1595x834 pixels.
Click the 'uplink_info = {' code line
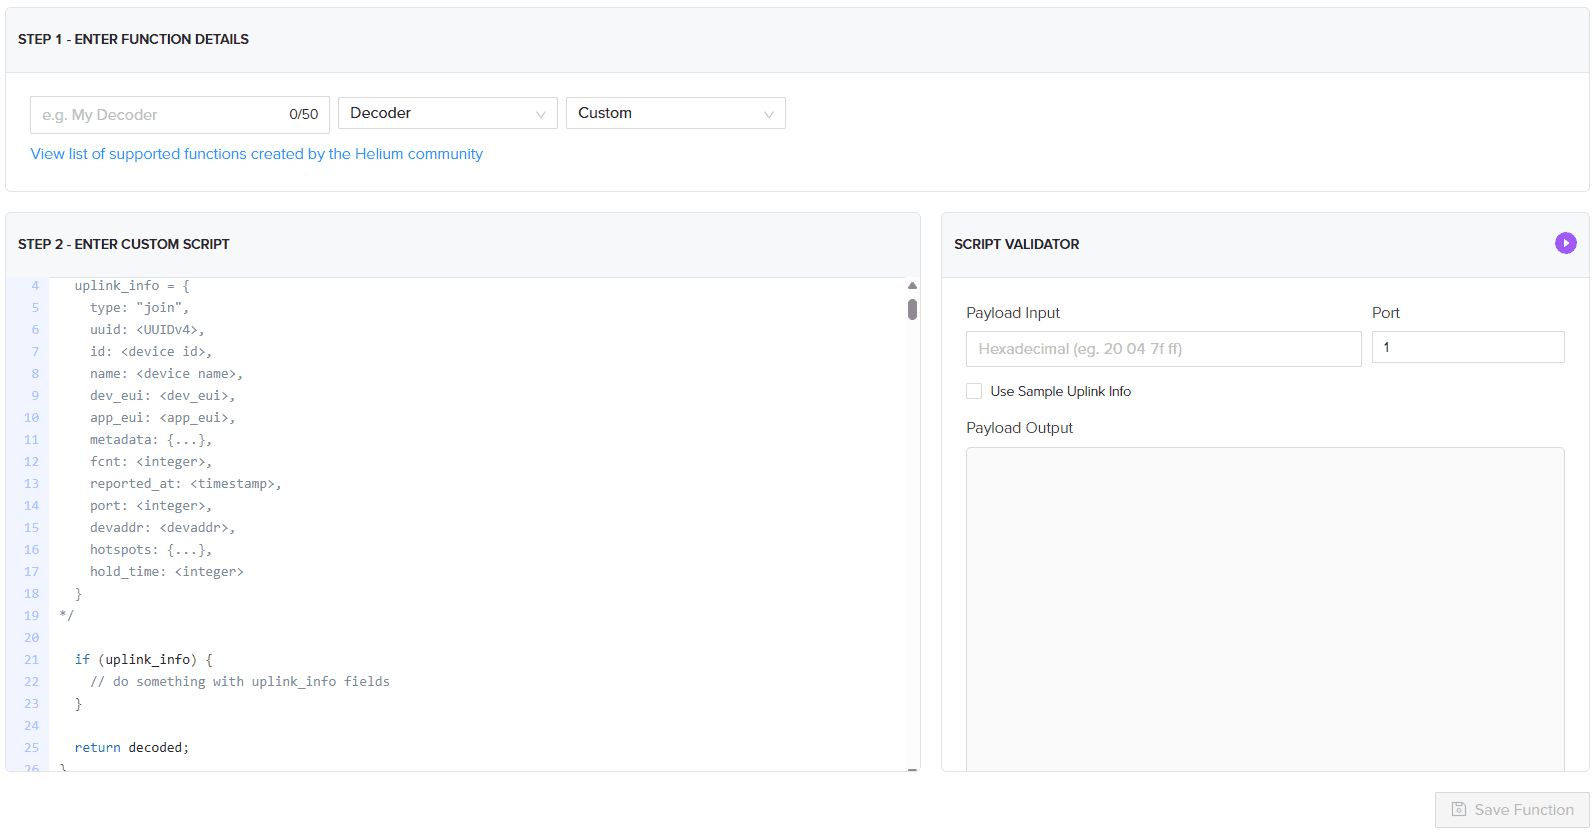pos(132,285)
